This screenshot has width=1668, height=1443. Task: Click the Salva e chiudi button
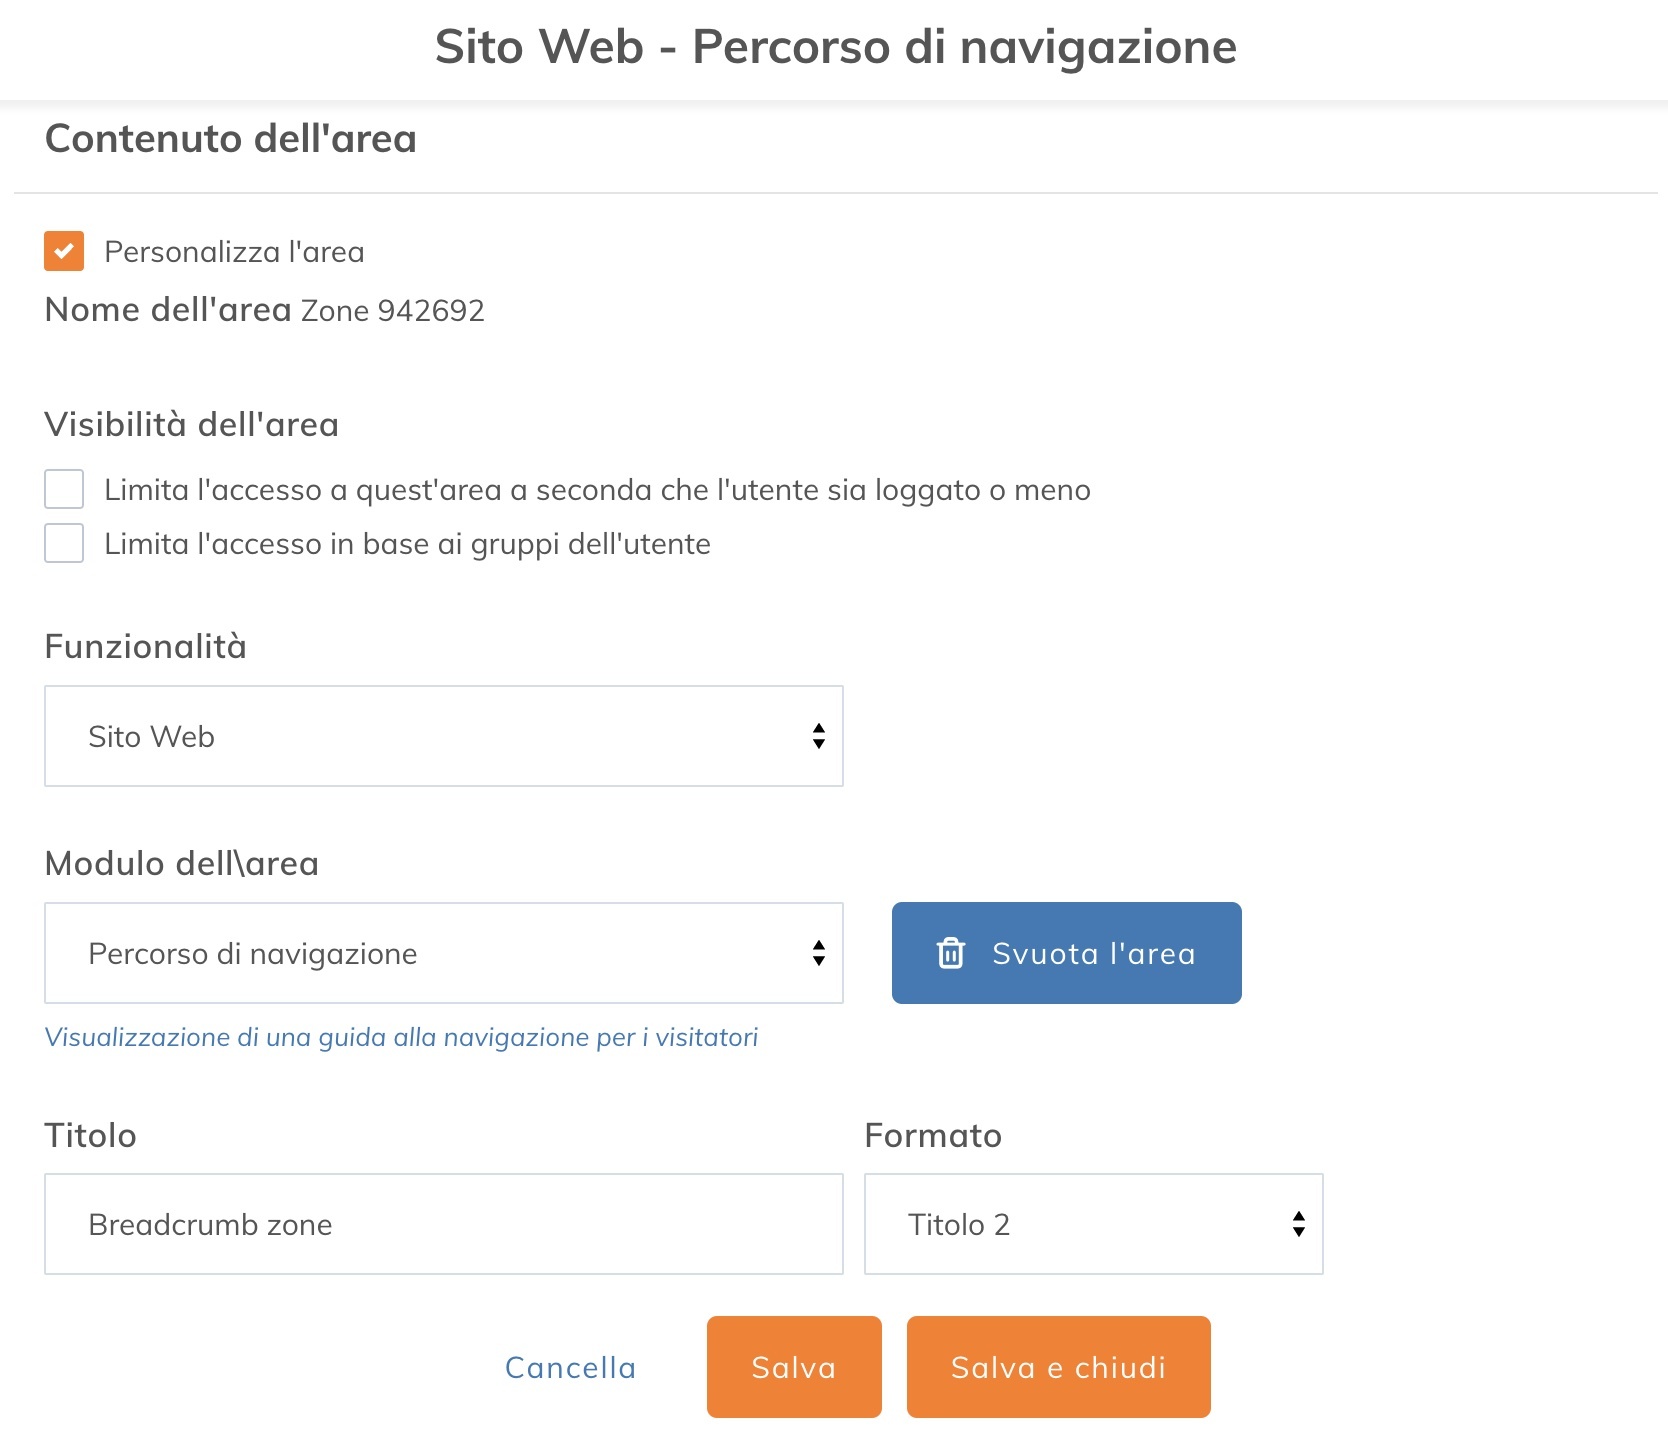[1058, 1367]
